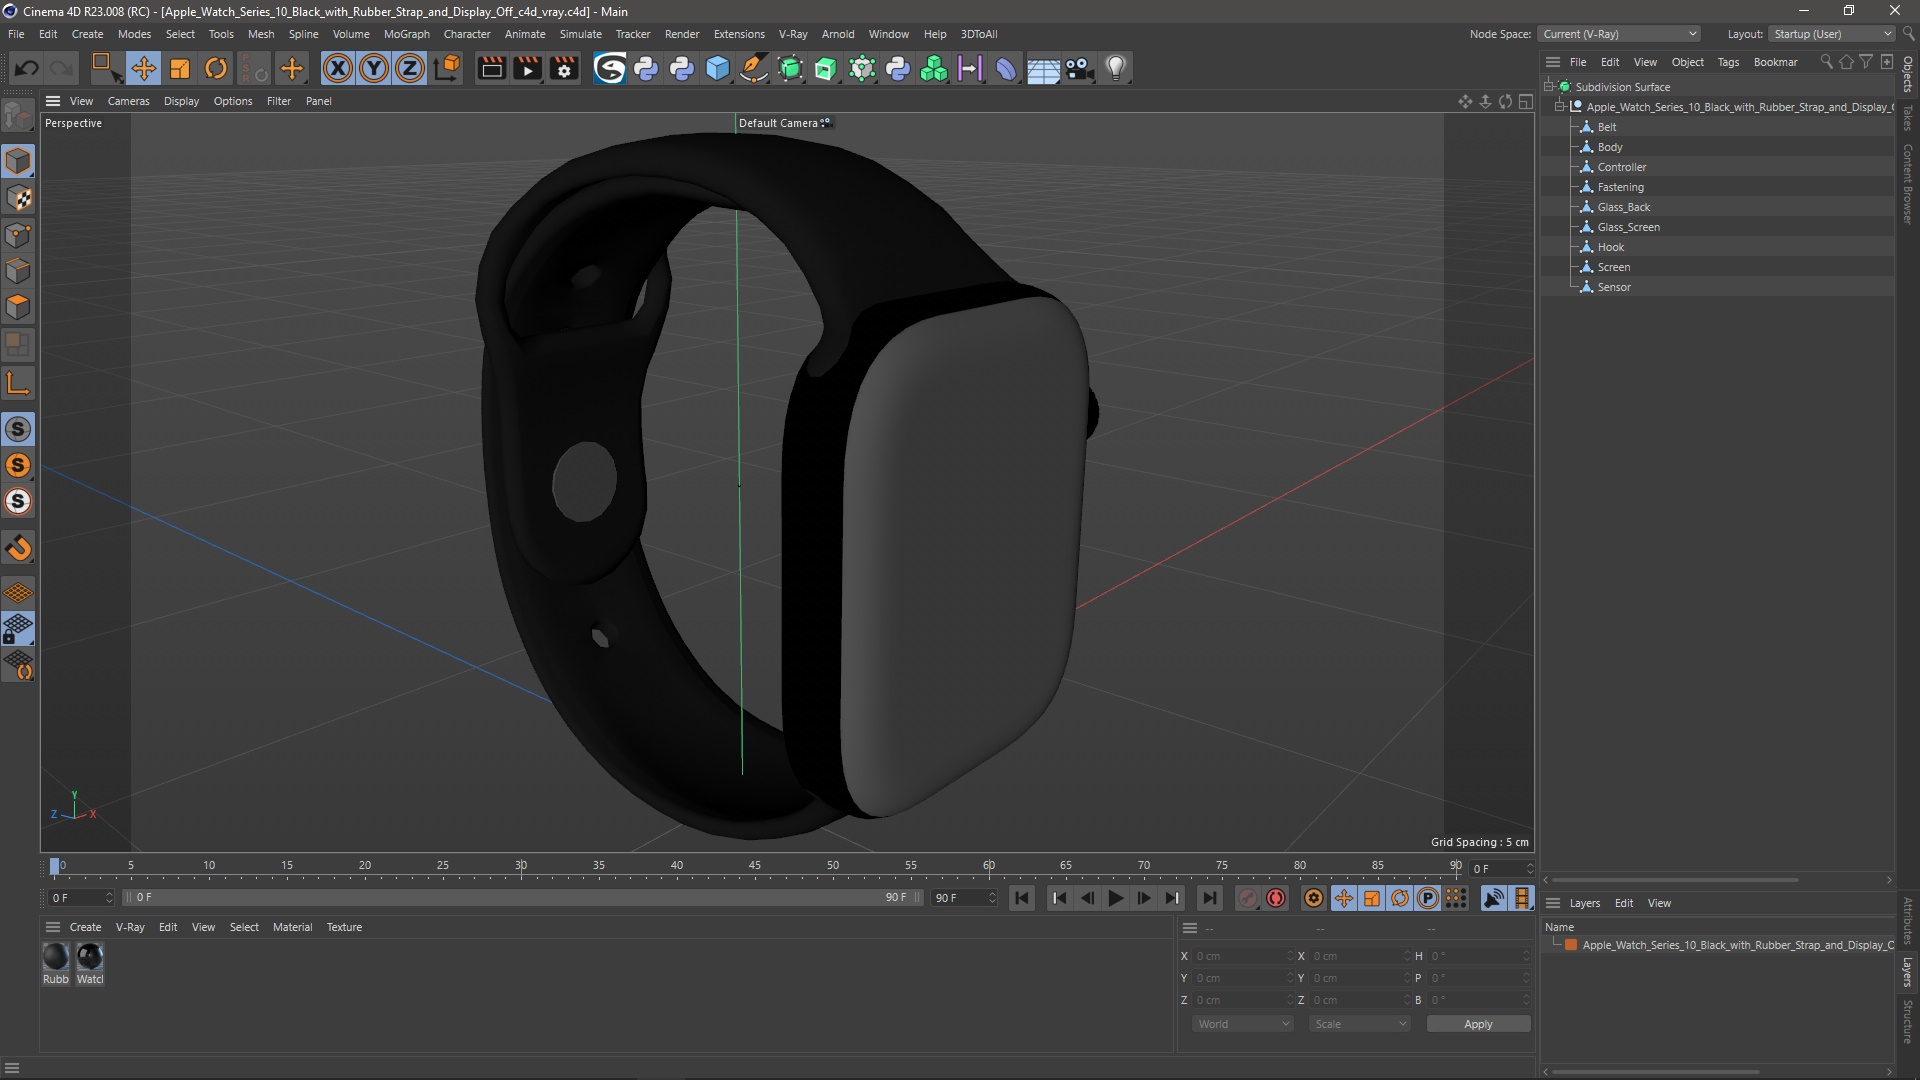The width and height of the screenshot is (1920, 1080).
Task: Click the Spline Pen tool icon
Action: tap(754, 68)
